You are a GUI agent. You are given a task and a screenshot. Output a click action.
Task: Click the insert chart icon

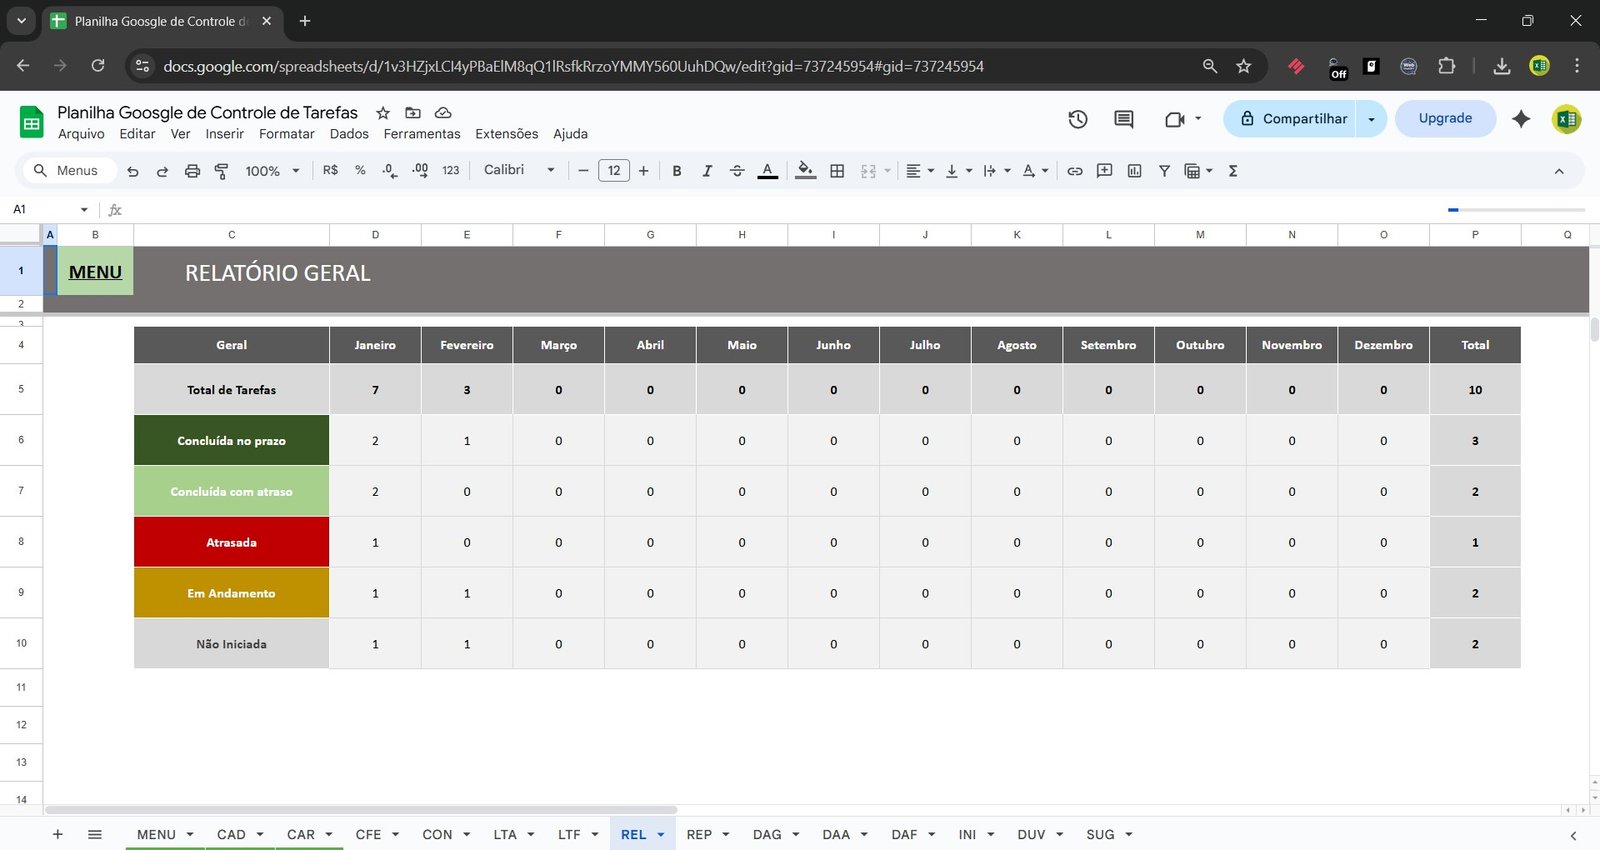tap(1134, 171)
